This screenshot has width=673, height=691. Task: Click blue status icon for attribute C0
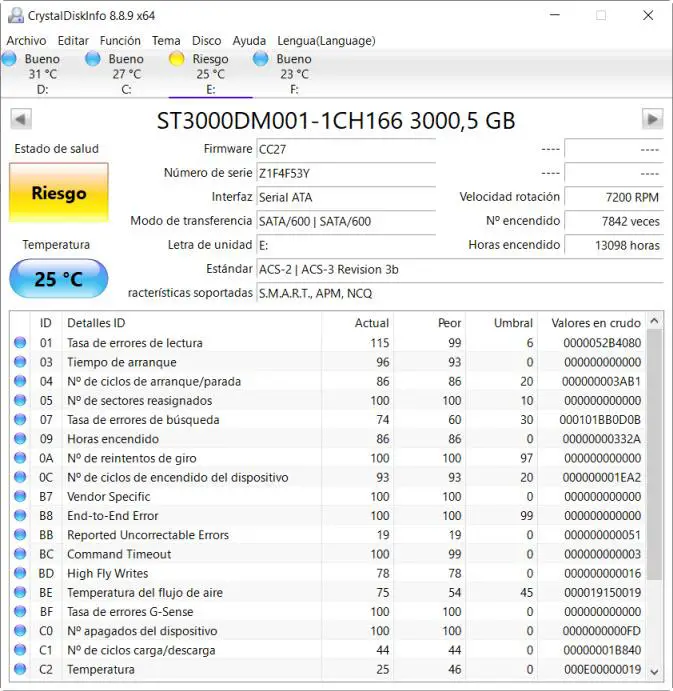pyautogui.click(x=20, y=631)
